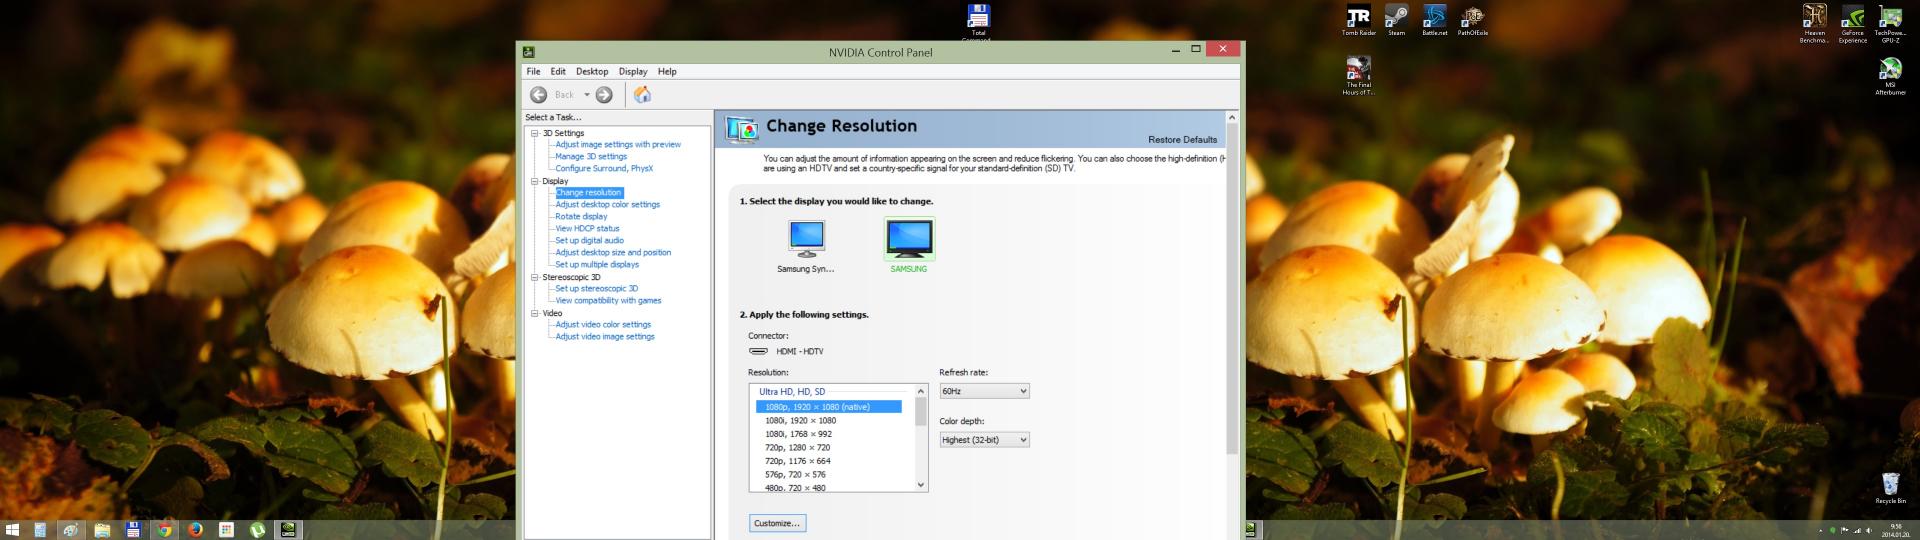The height and width of the screenshot is (540, 1920).
Task: Open Calculator from the taskbar
Action: [x=40, y=530]
